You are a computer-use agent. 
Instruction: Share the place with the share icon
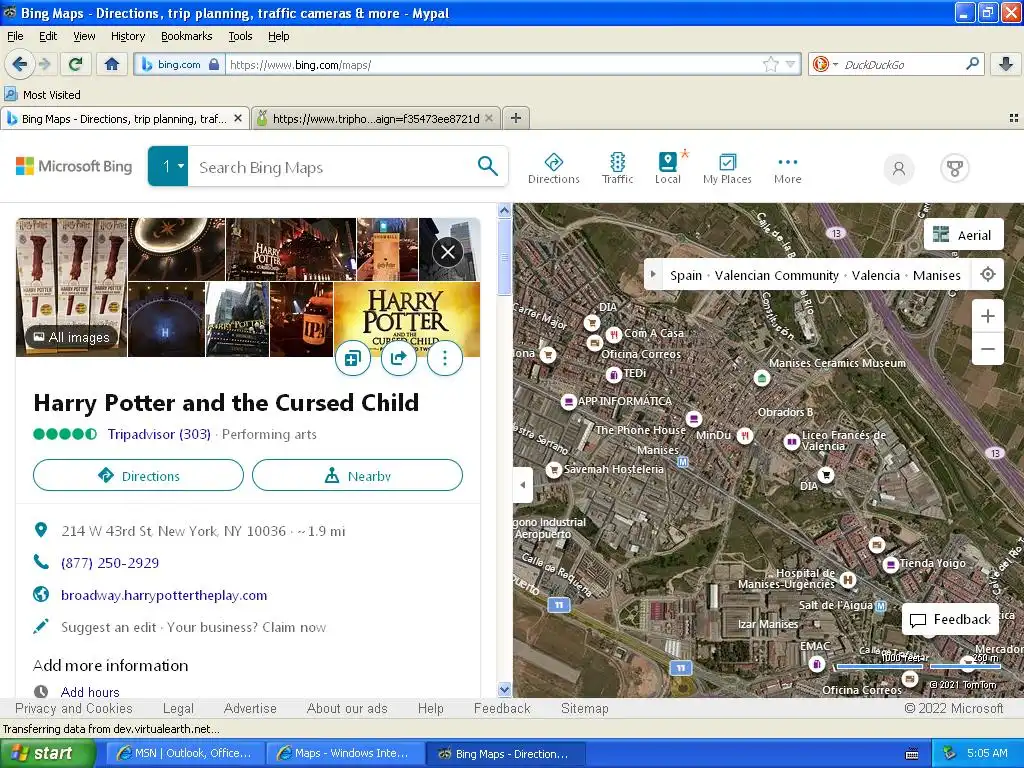(x=398, y=358)
